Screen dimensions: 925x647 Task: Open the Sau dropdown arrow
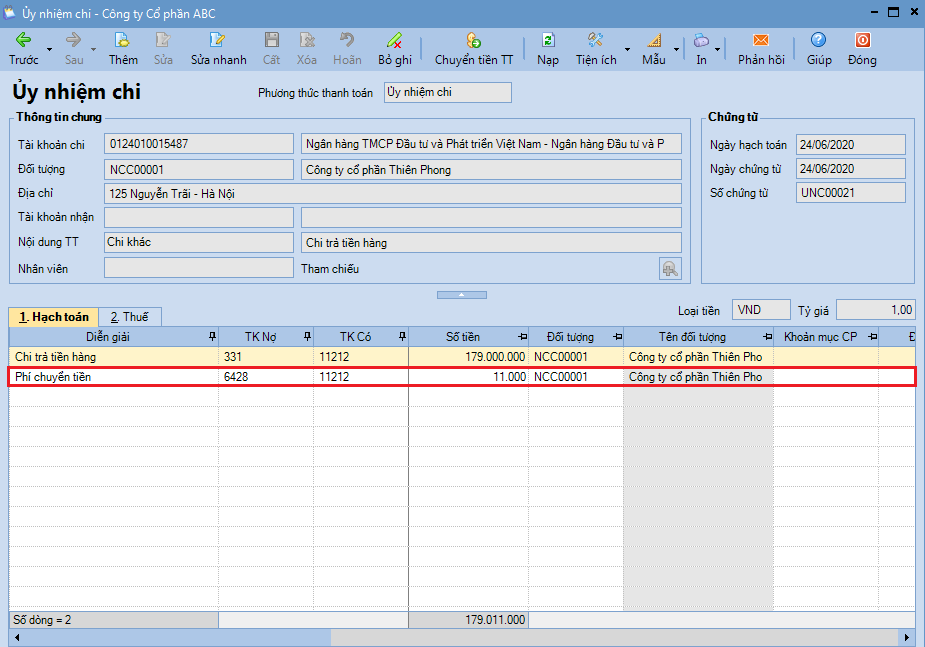pyautogui.click(x=93, y=50)
